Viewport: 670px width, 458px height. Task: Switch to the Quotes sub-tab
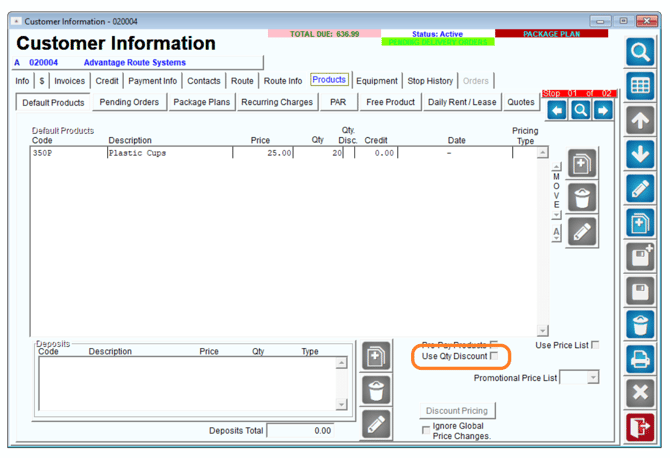click(x=521, y=102)
